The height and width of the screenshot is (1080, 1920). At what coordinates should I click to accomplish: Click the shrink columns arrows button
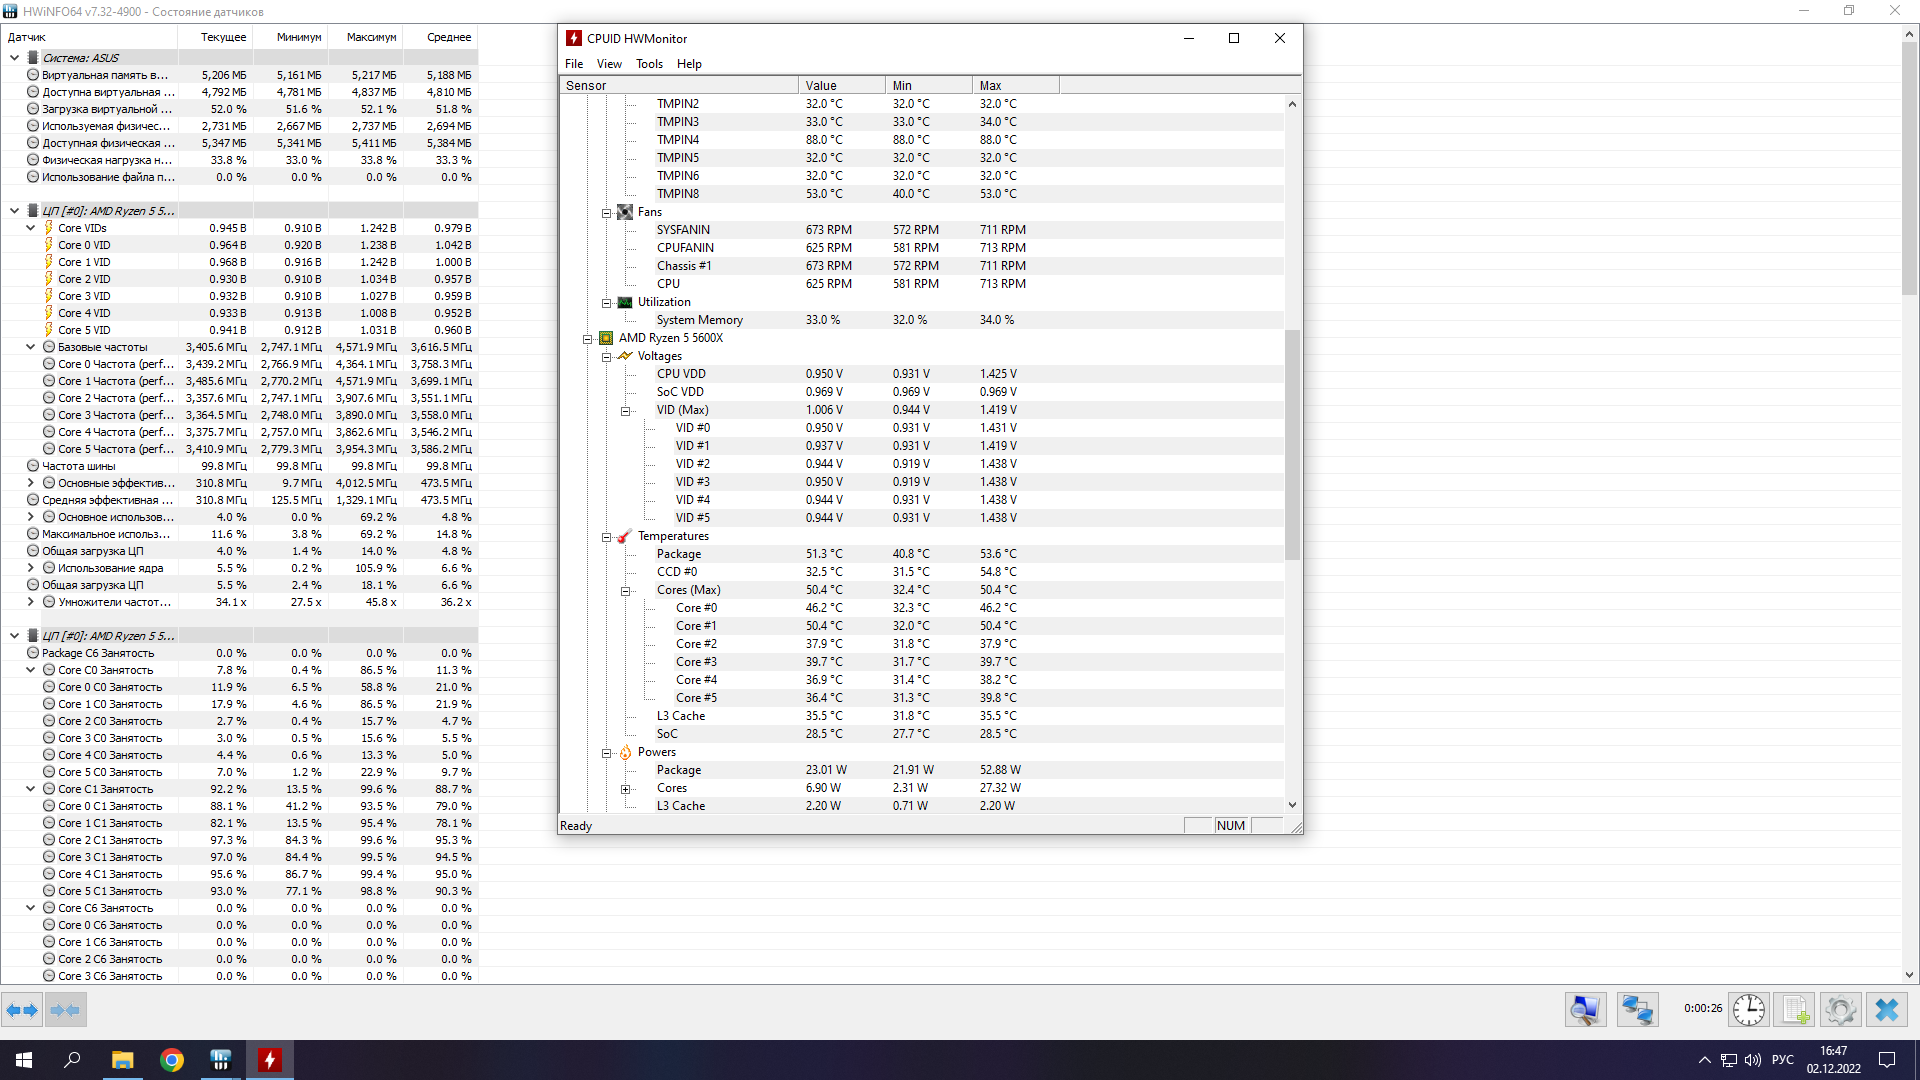(x=65, y=1010)
